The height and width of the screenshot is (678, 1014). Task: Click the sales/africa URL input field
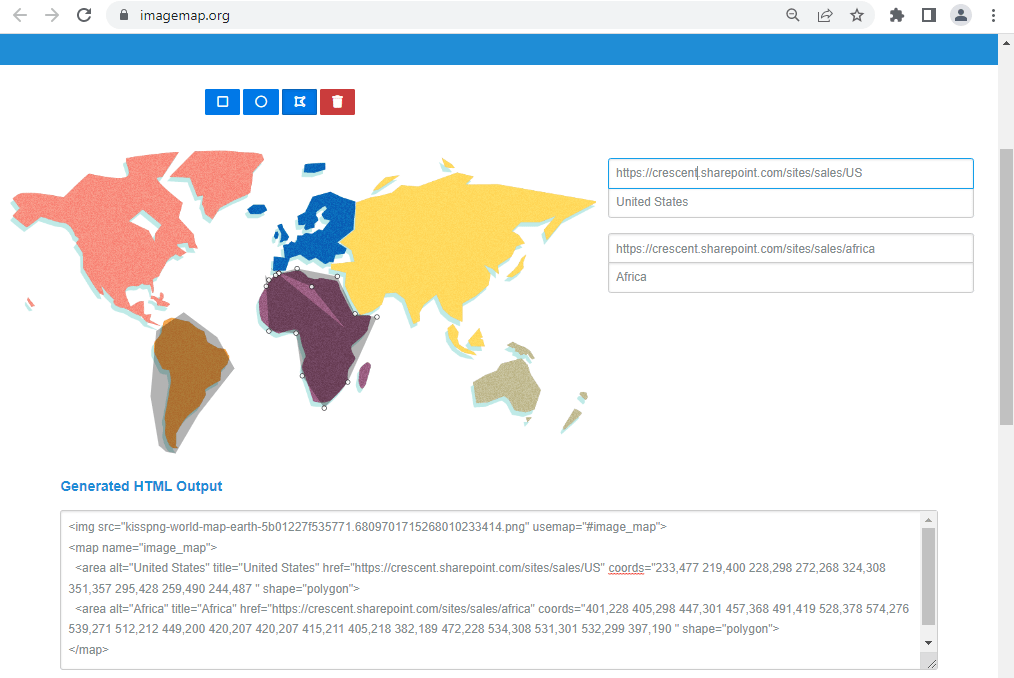point(790,248)
